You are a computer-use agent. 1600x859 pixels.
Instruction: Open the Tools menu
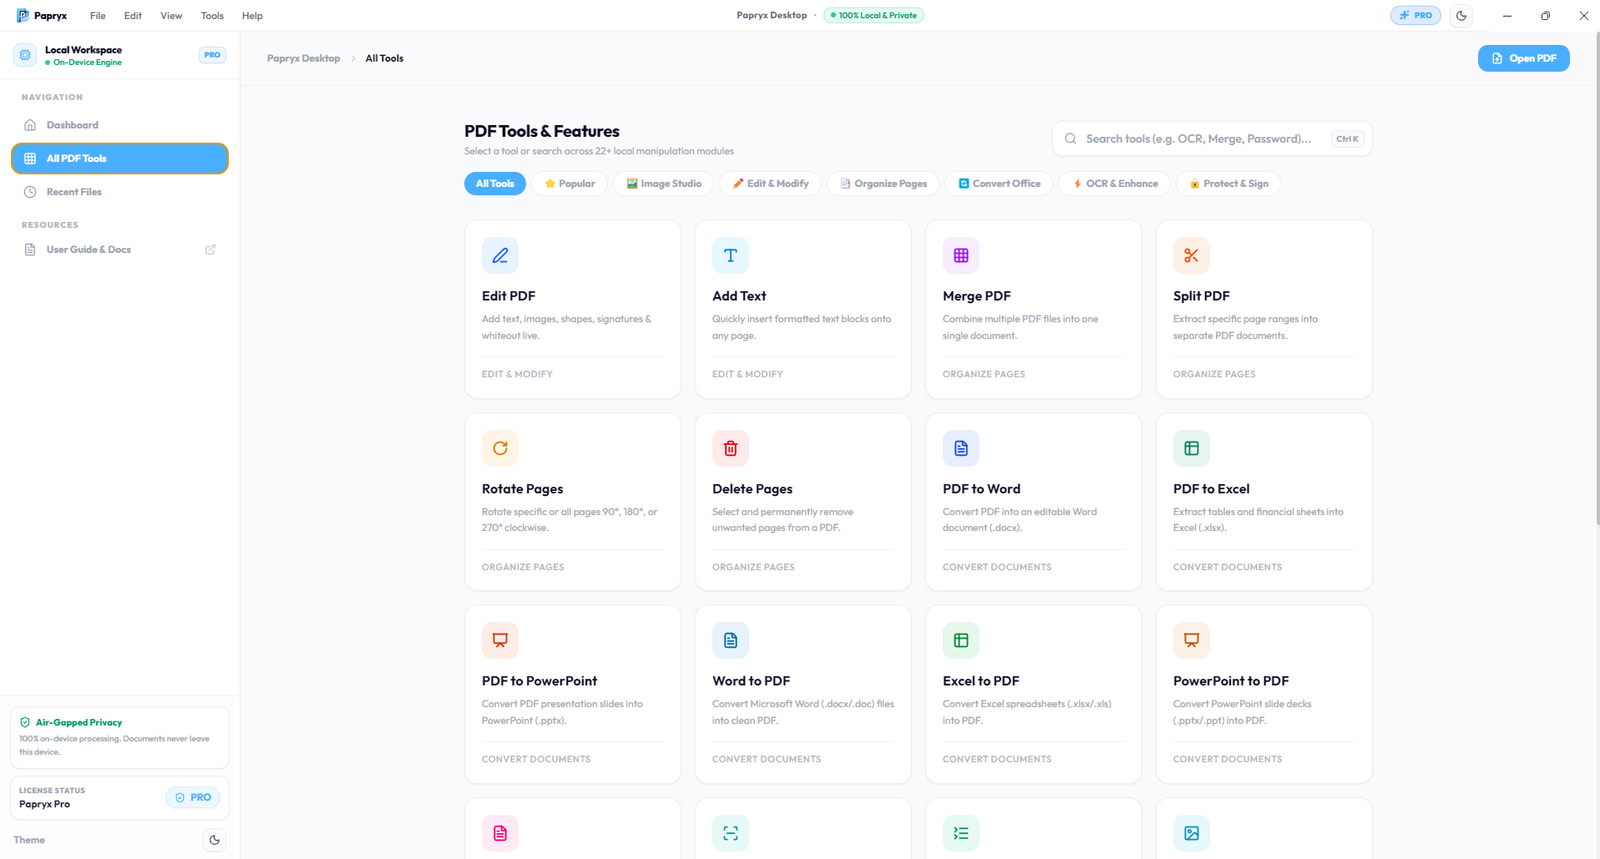[212, 16]
